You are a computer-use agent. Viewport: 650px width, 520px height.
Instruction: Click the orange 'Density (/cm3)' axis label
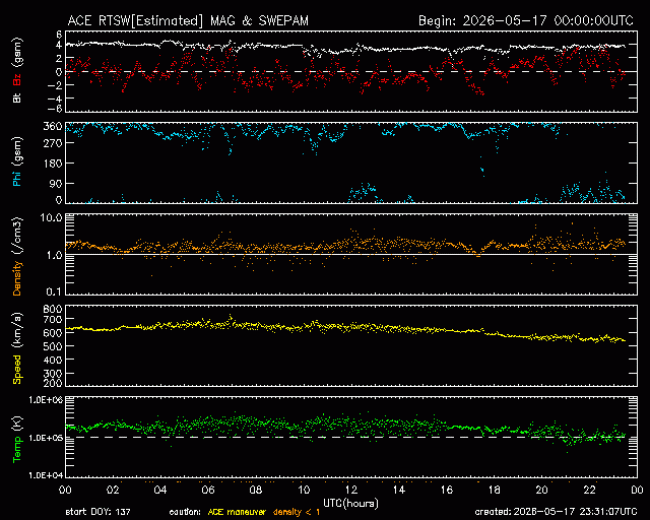click(x=17, y=256)
